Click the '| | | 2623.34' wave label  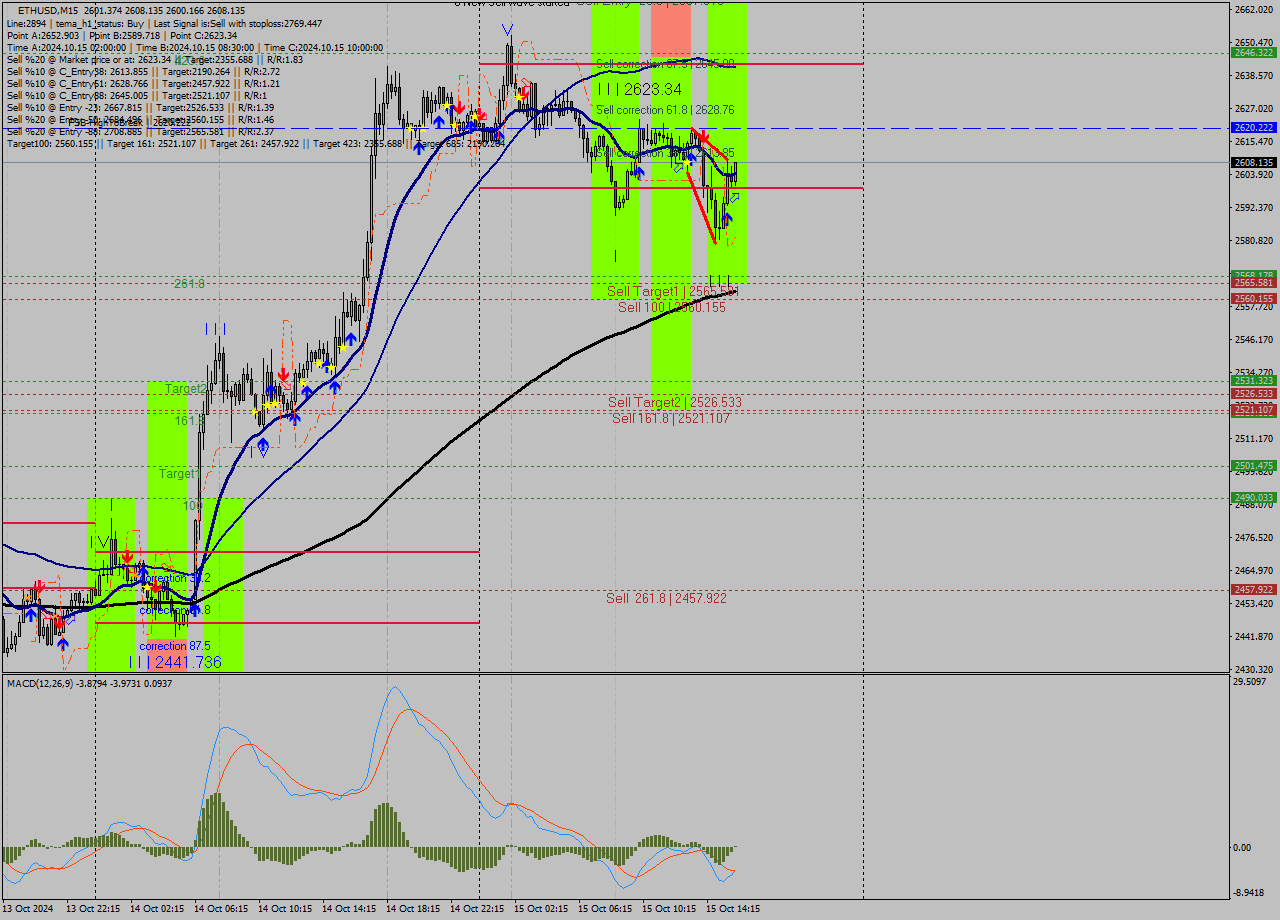(639, 89)
